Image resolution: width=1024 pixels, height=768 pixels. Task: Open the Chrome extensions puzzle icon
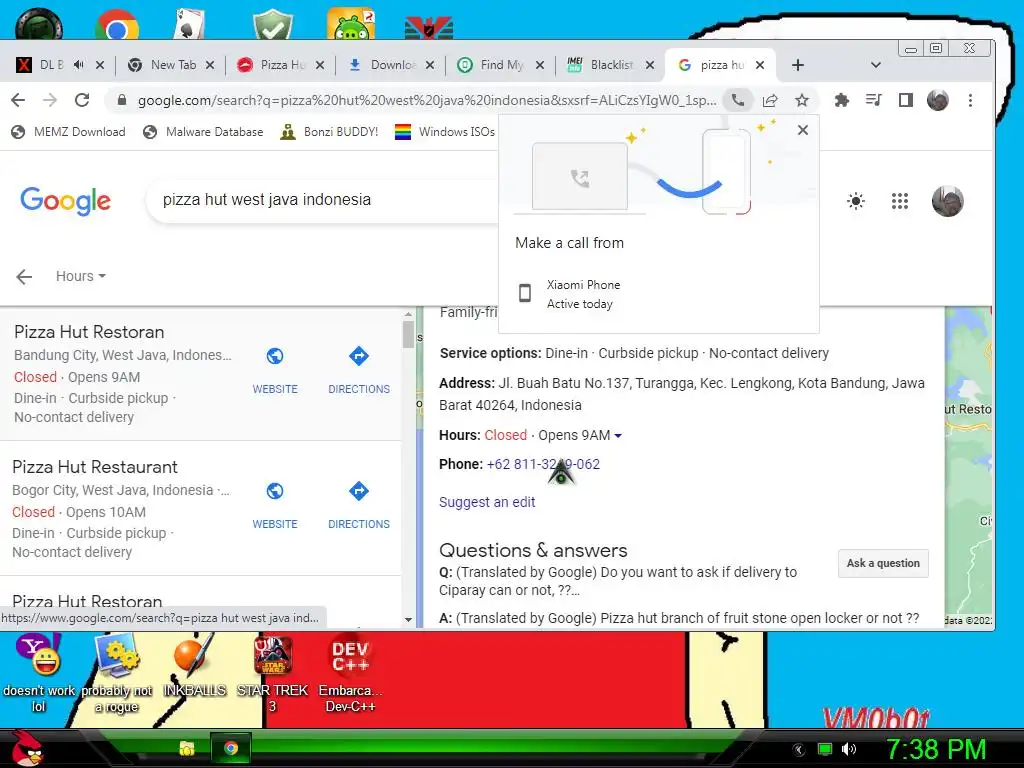tap(842, 101)
